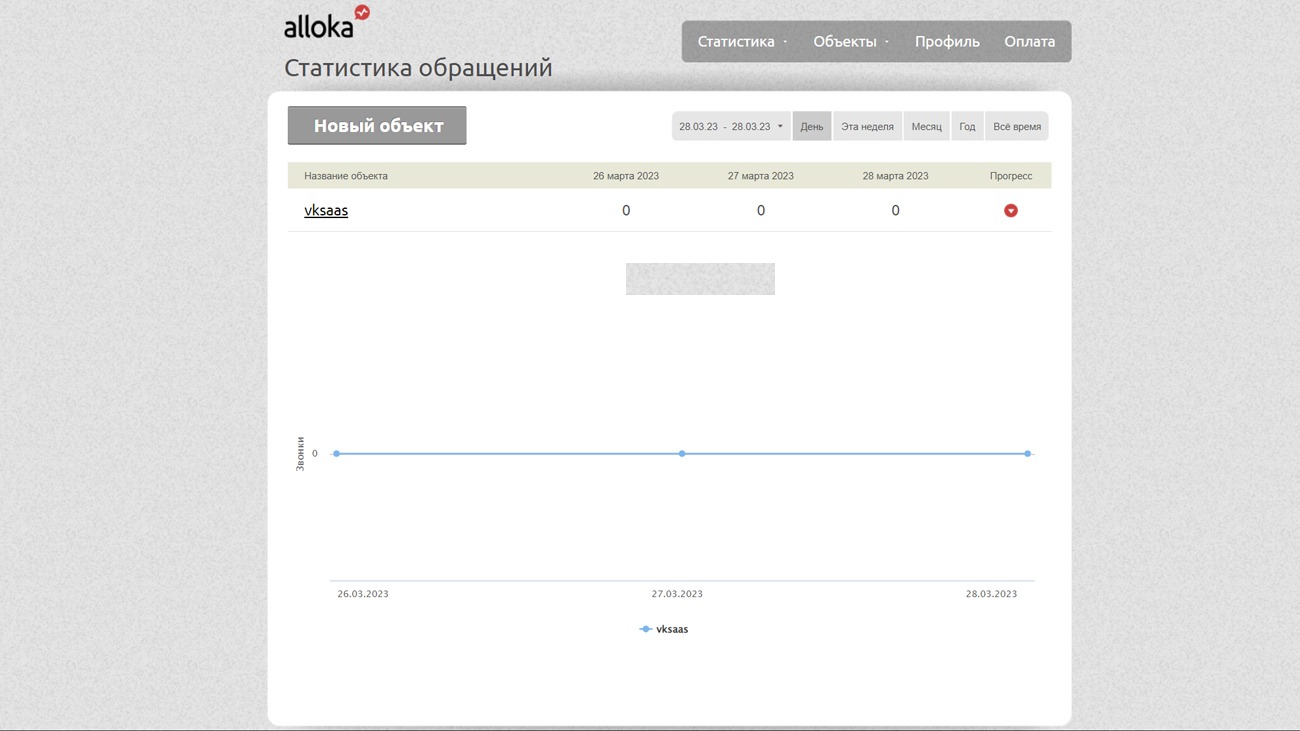Click the chart data point for 26.03.2023
Image resolution: width=1300 pixels, height=731 pixels.
[337, 454]
